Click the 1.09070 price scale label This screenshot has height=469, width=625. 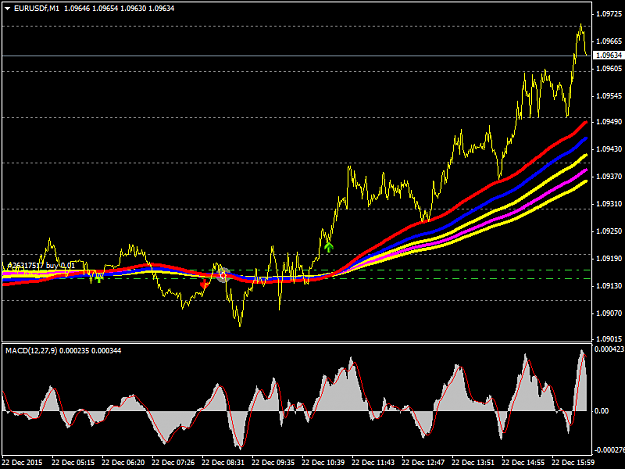(x=609, y=314)
